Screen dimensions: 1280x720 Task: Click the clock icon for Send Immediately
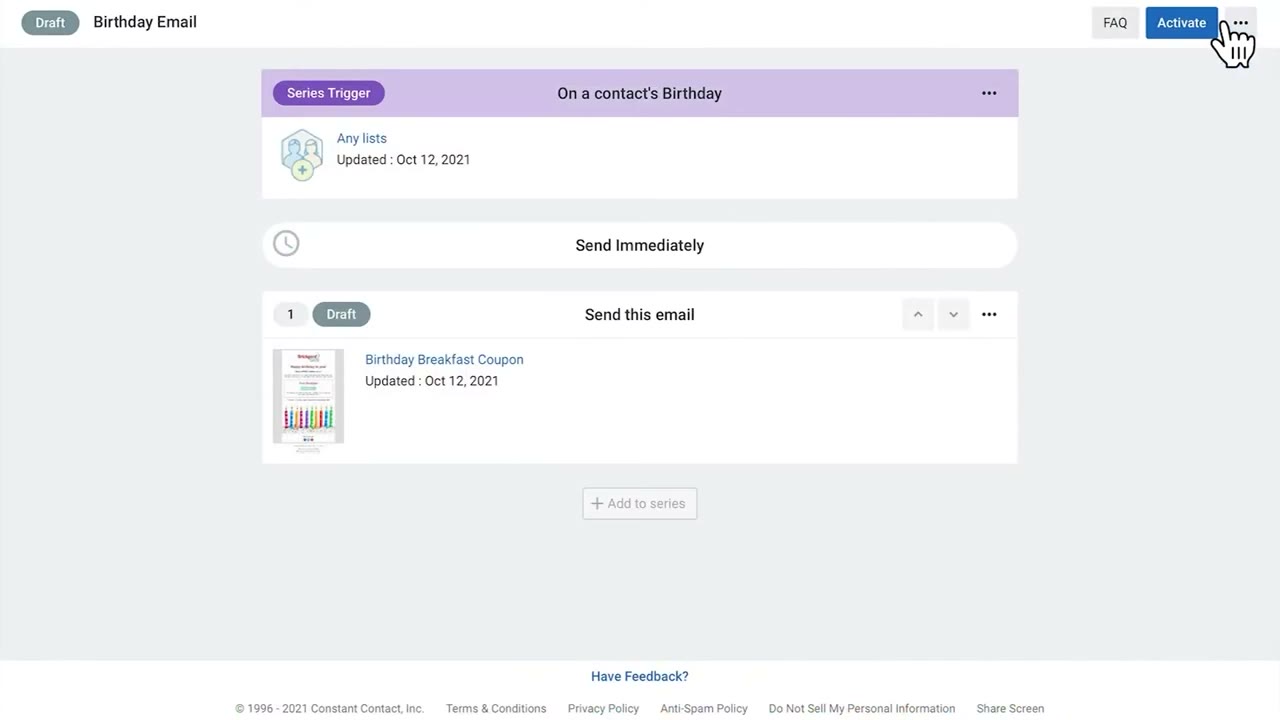[286, 243]
